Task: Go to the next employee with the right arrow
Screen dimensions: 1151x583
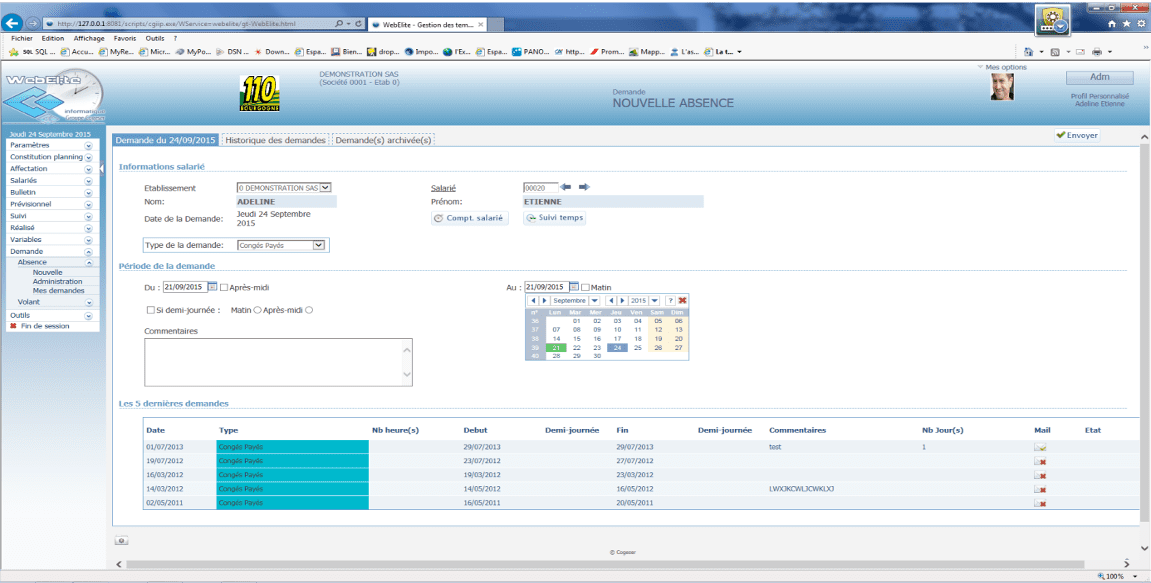Action: [x=584, y=187]
